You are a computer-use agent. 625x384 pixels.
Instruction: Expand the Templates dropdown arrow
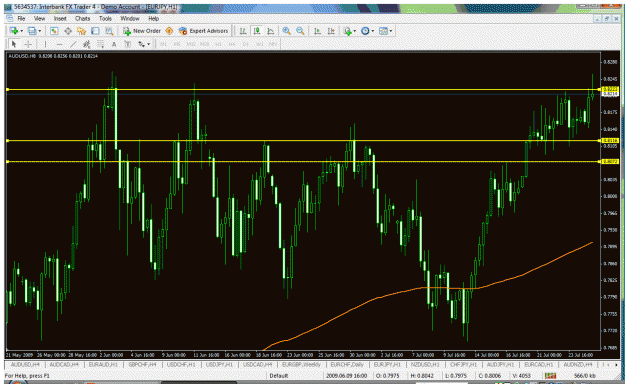pyautogui.click(x=391, y=31)
